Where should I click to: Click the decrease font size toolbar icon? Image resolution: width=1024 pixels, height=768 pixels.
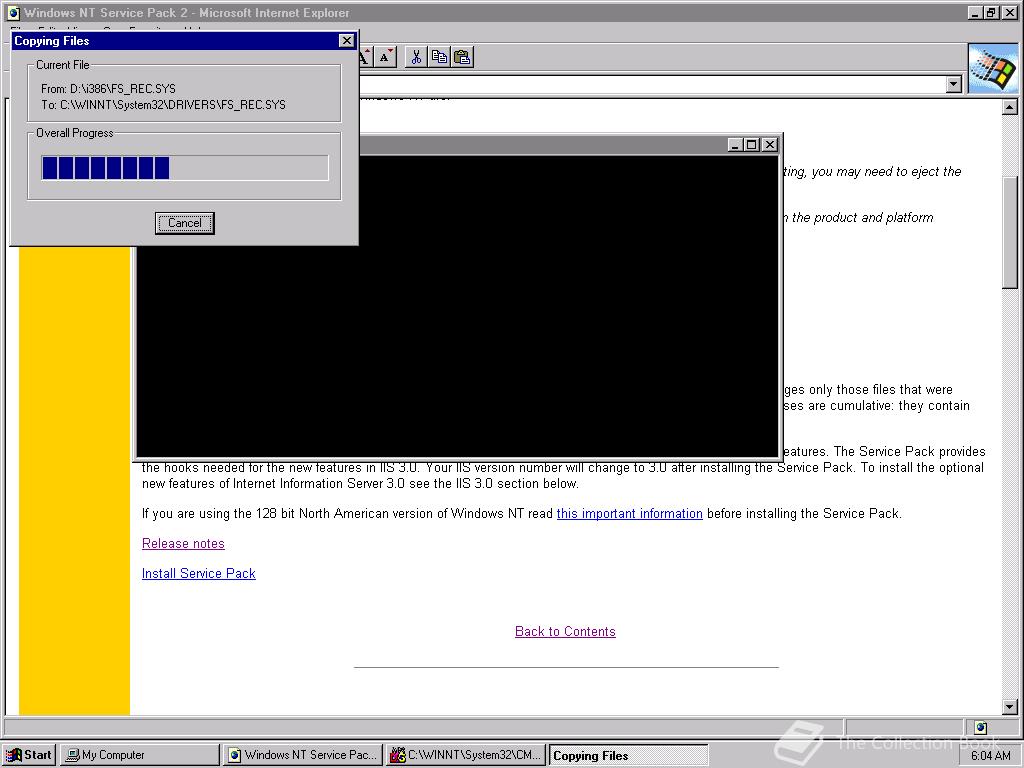click(386, 57)
